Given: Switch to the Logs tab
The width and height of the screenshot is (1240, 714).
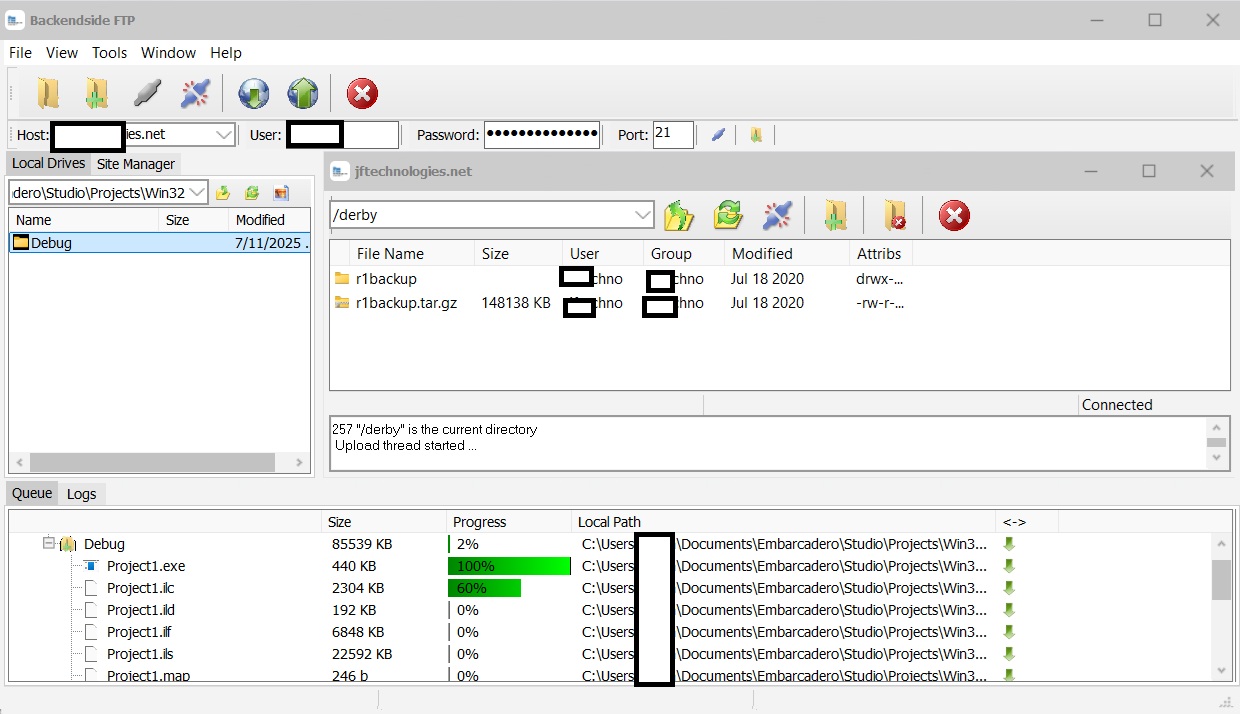Looking at the screenshot, I should pyautogui.click(x=82, y=493).
